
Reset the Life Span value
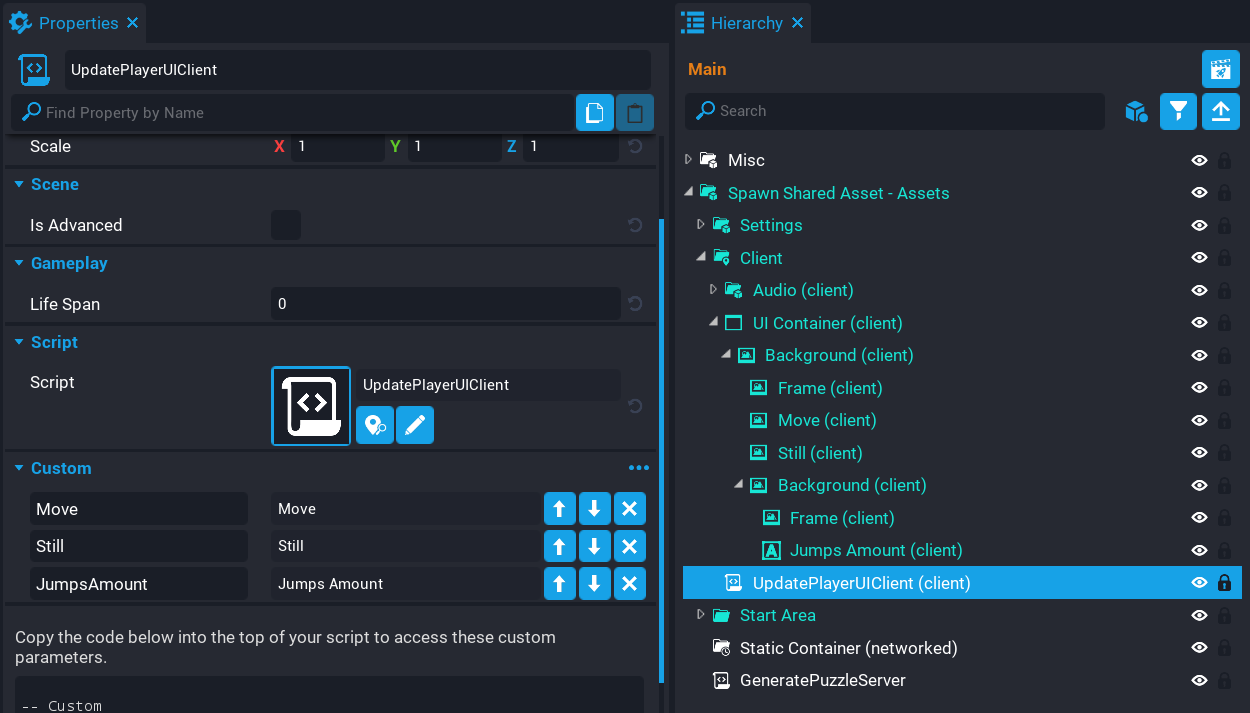[635, 304]
